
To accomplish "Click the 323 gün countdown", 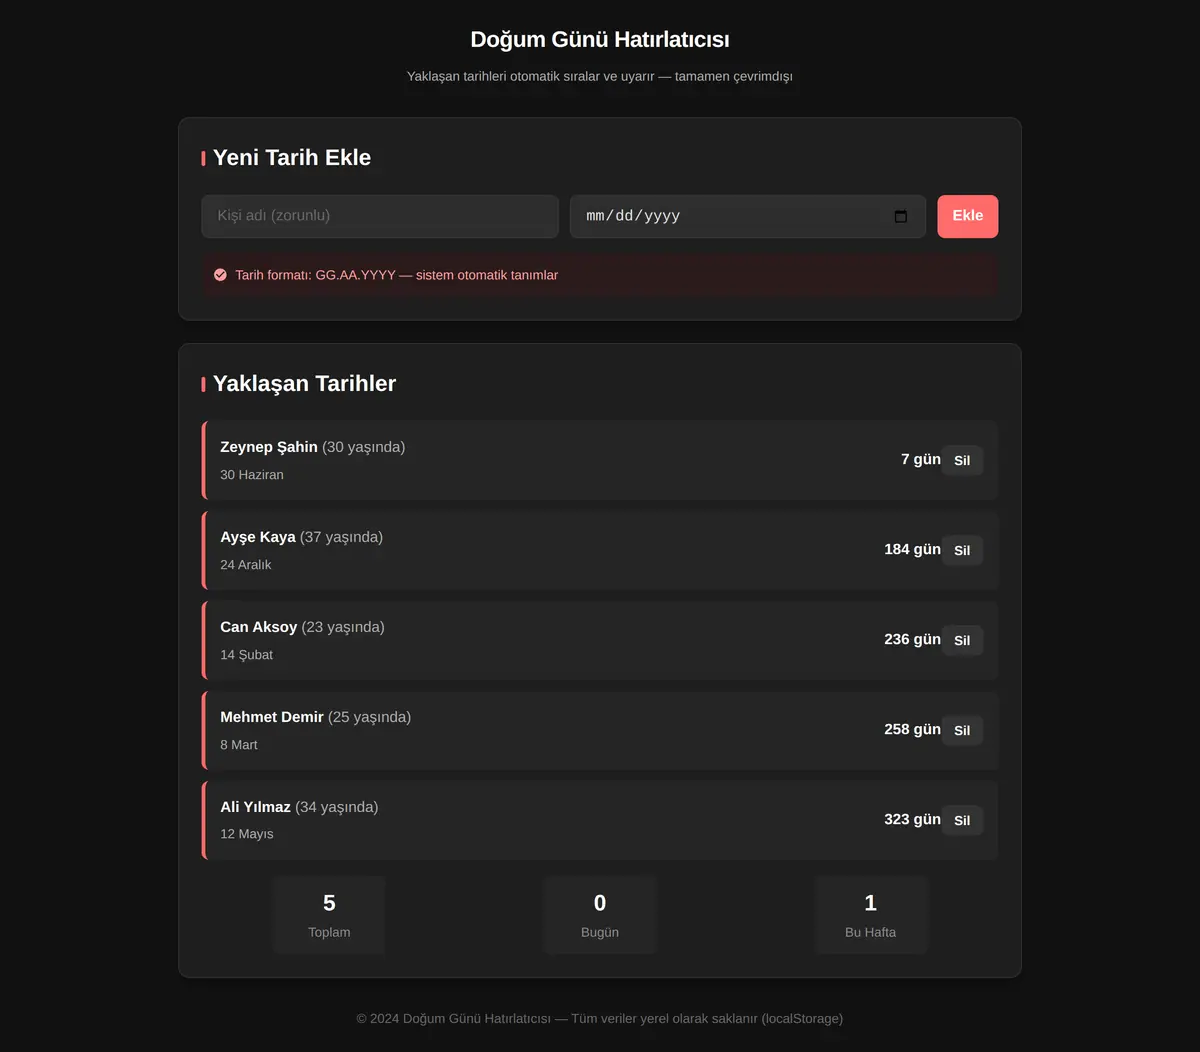I will (x=912, y=819).
